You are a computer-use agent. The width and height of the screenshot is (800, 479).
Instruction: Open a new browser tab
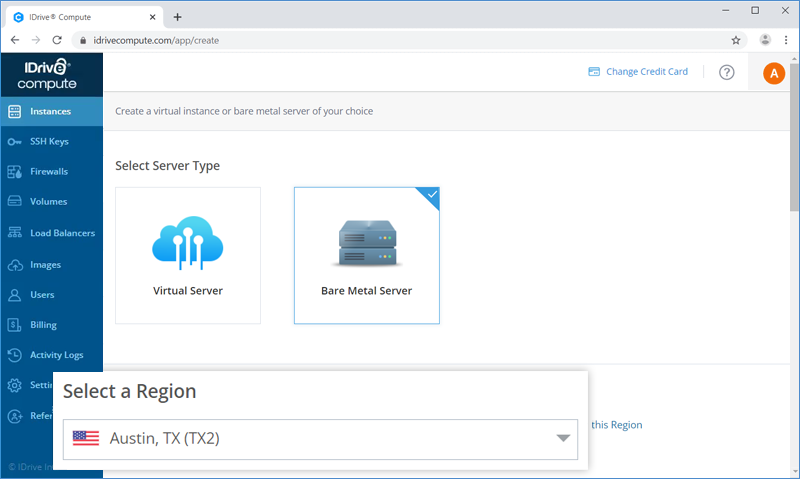pyautogui.click(x=177, y=17)
